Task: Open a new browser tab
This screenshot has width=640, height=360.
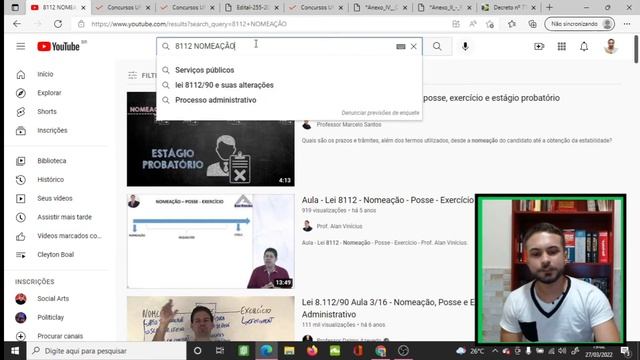Action: tap(549, 7)
